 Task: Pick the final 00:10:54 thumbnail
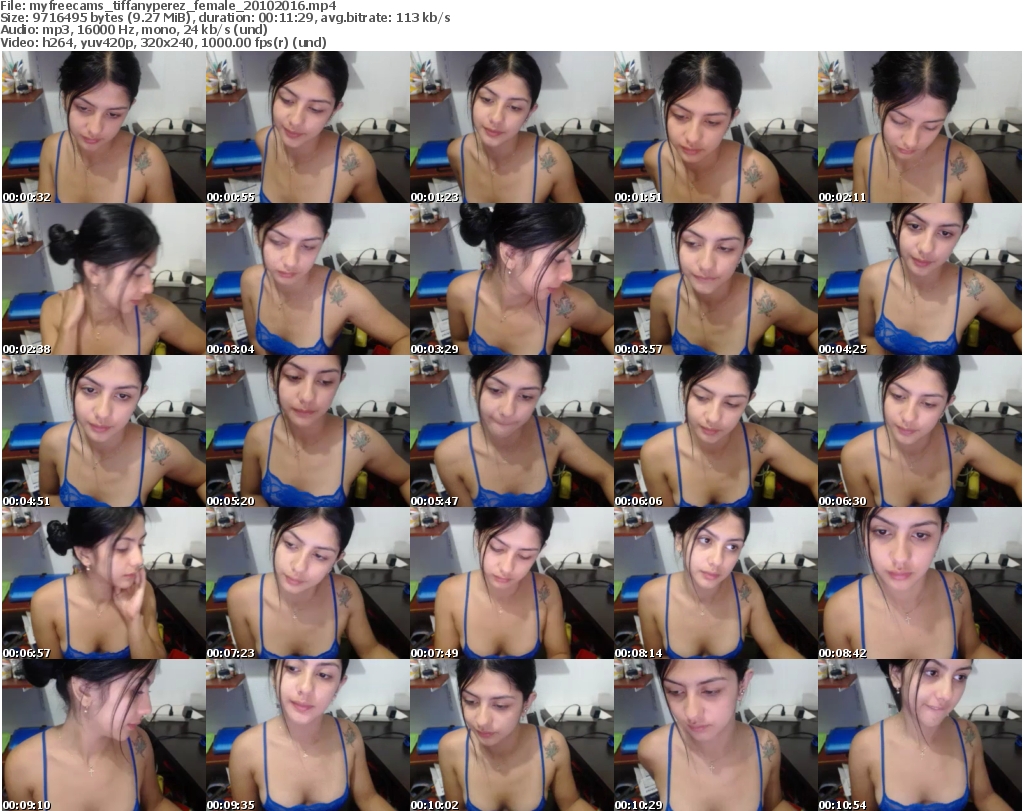click(x=920, y=735)
